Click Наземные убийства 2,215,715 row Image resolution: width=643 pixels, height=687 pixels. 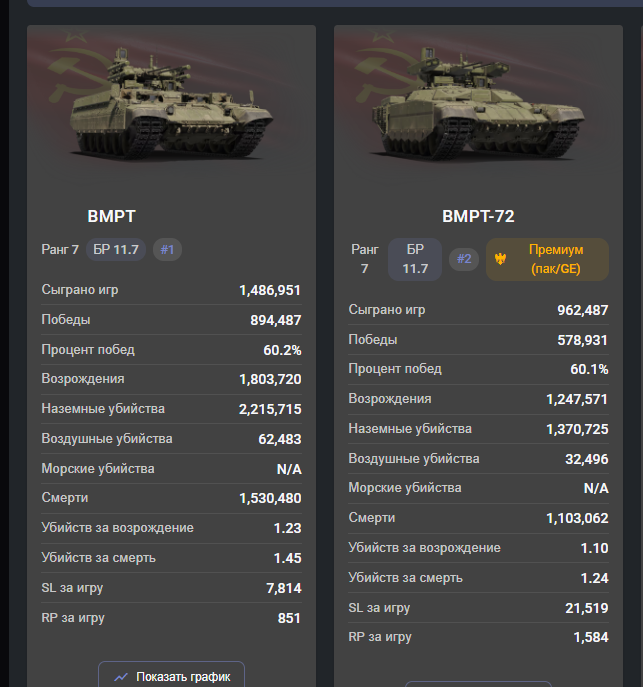[x=171, y=409]
